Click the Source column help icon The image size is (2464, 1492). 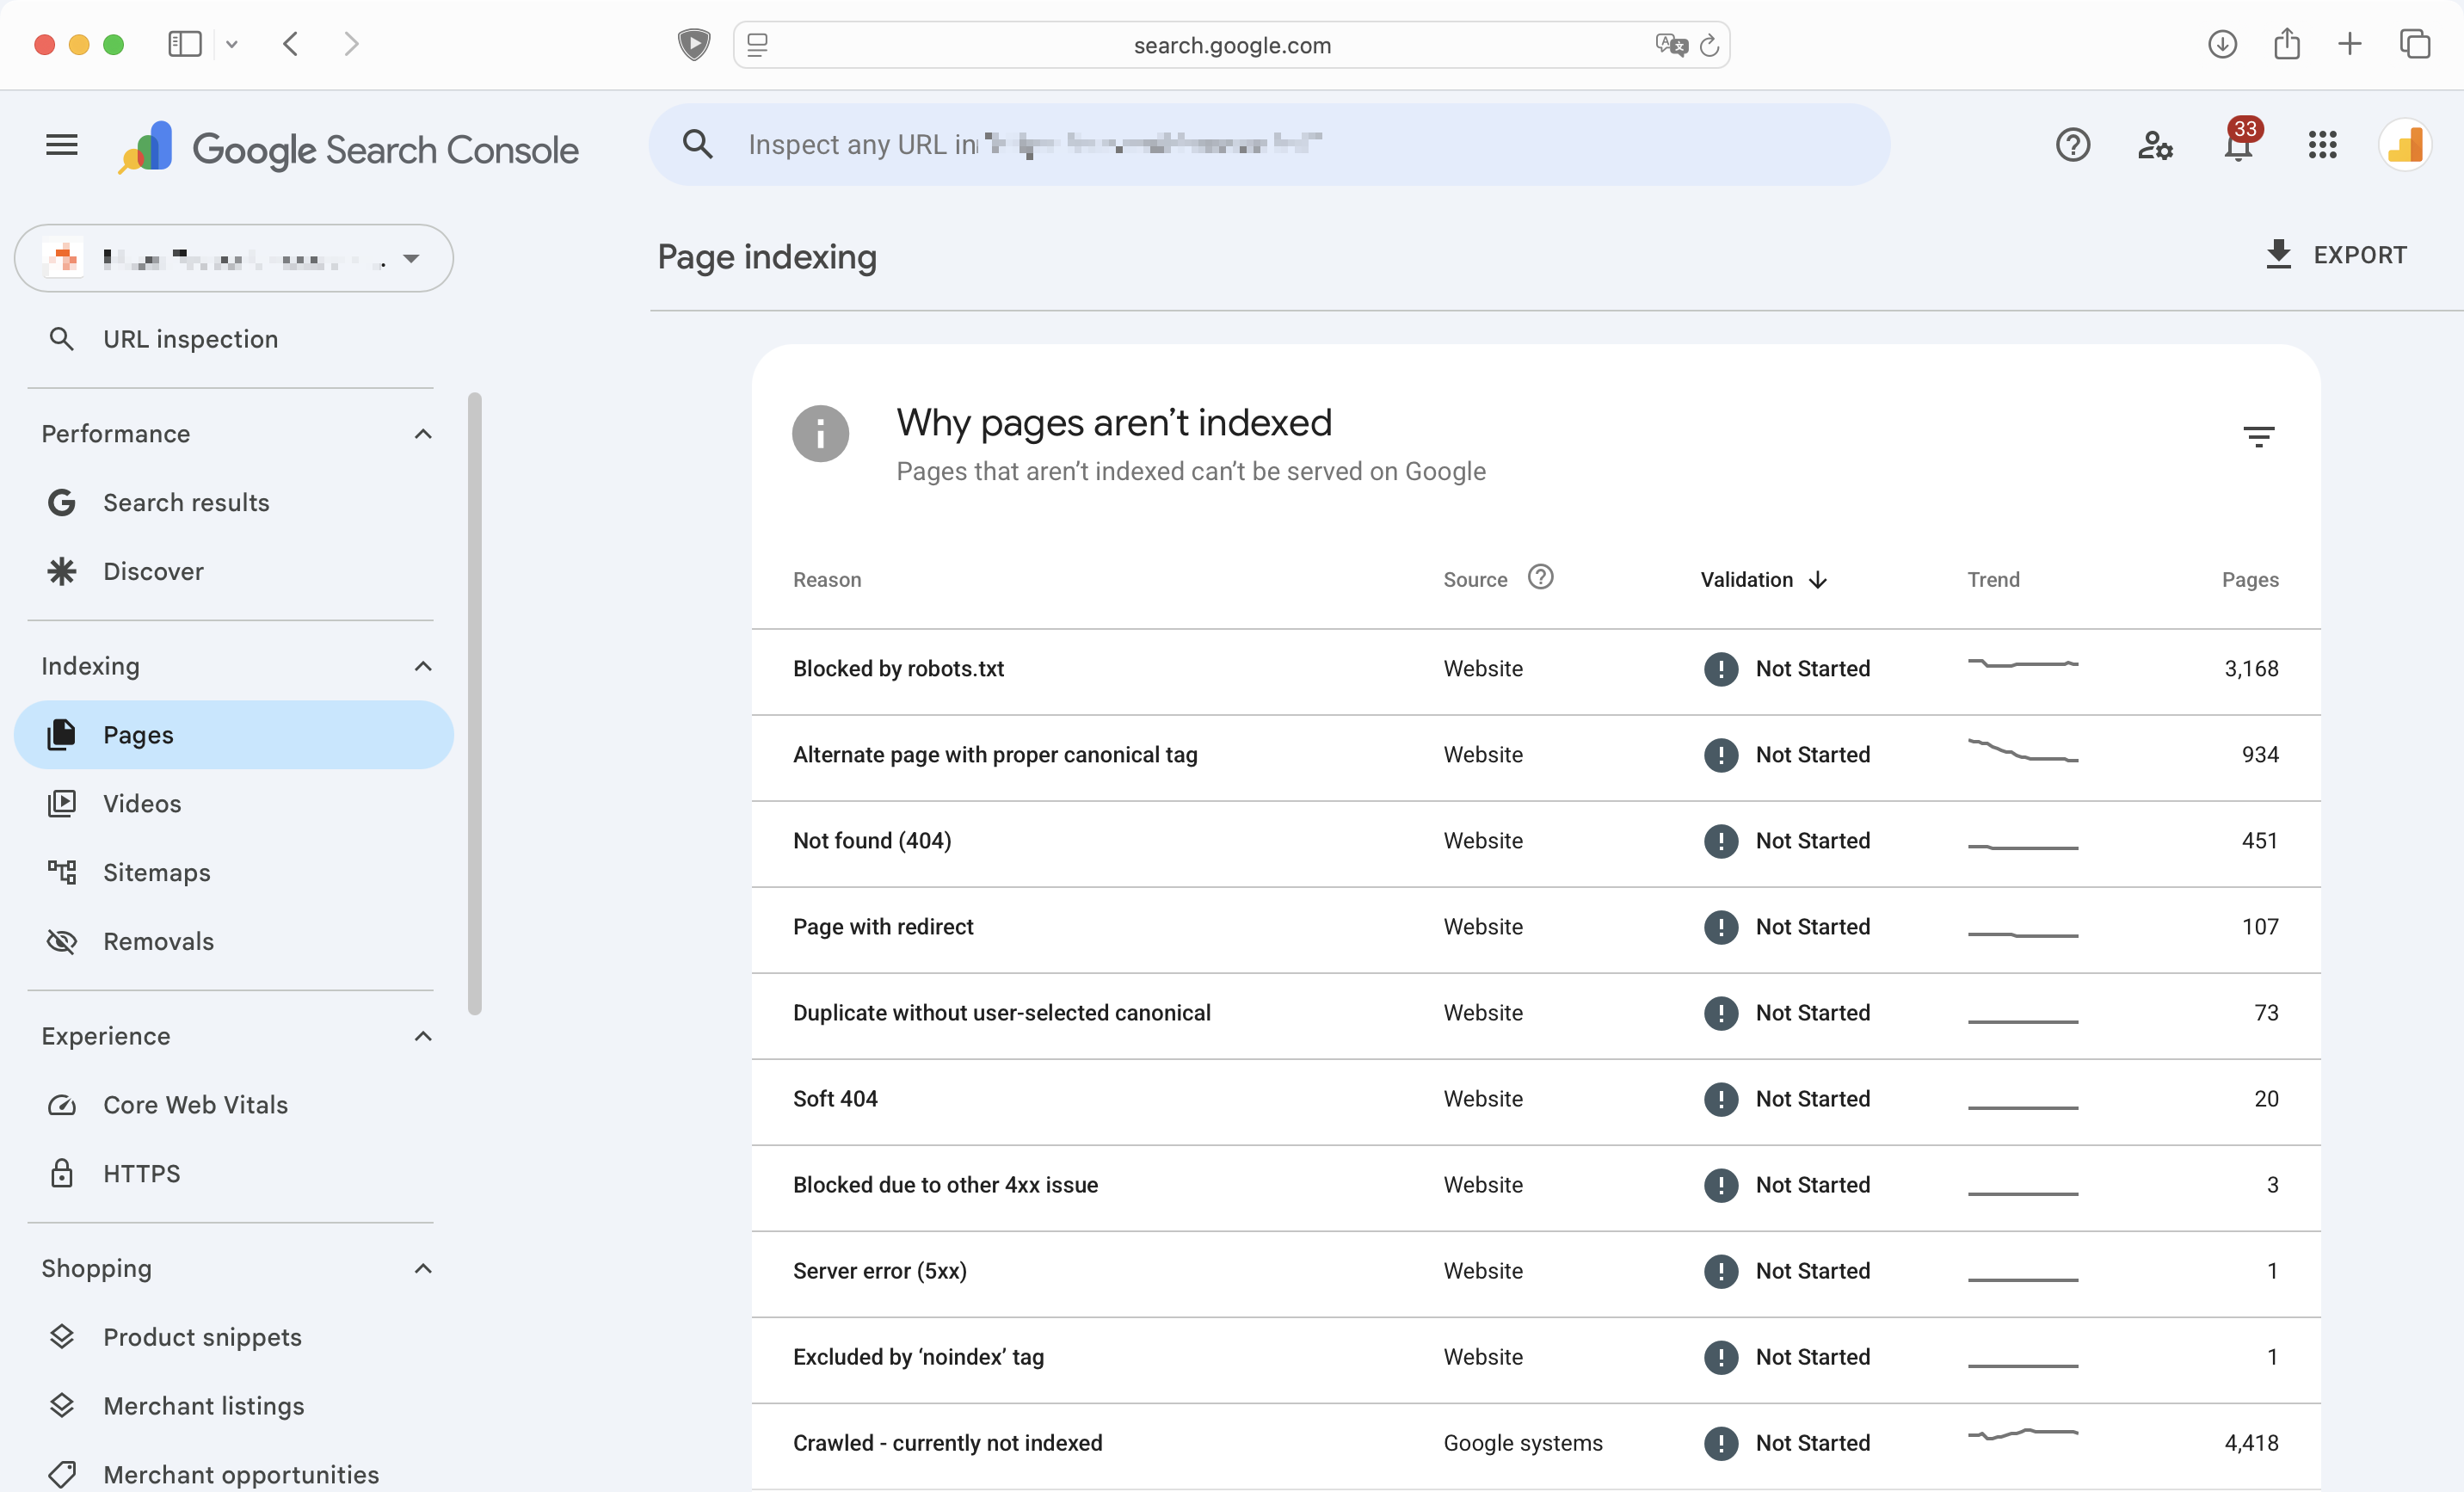1540,577
